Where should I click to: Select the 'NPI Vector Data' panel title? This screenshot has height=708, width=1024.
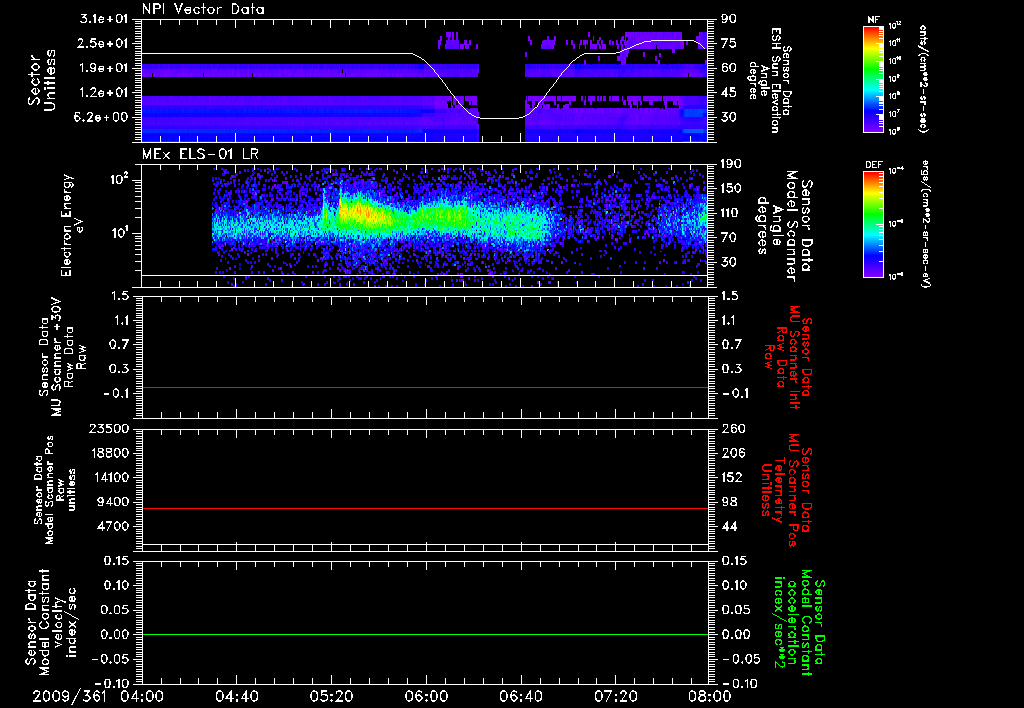click(203, 9)
